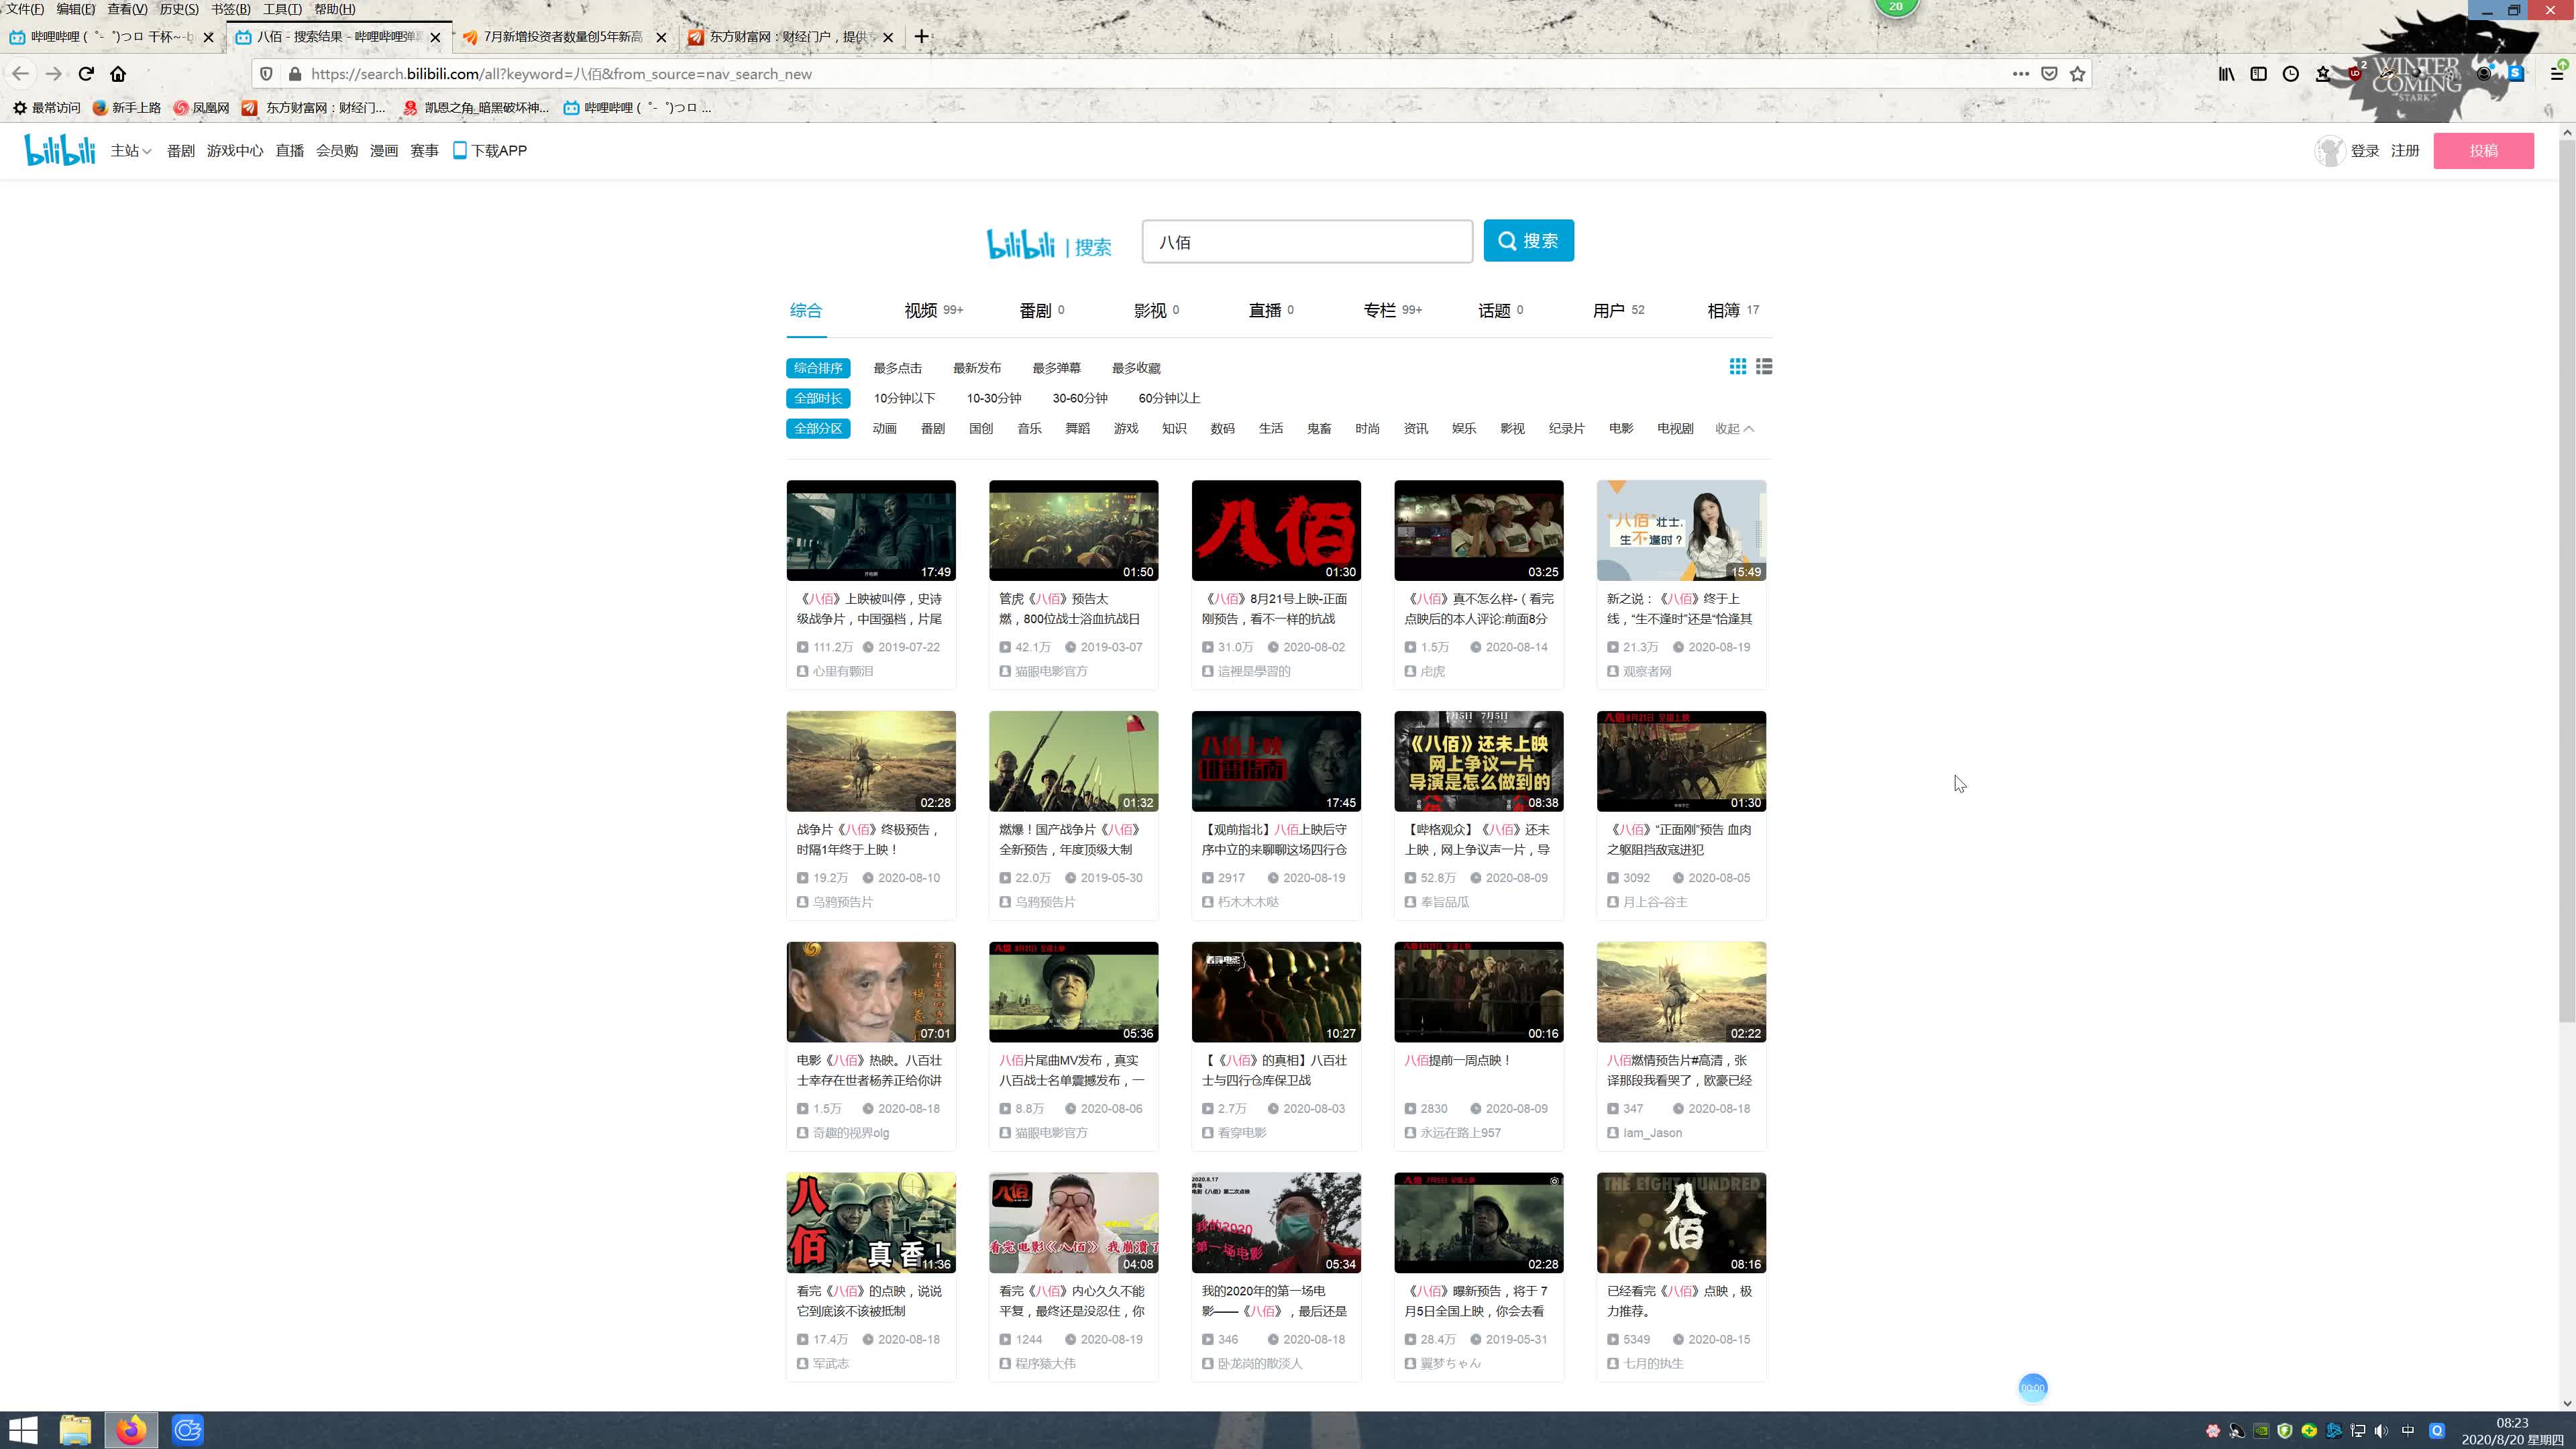Screen dimensions: 2576x1449
Task: Open 看完《八佰》的点映 video thumbnail
Action: (871, 1223)
